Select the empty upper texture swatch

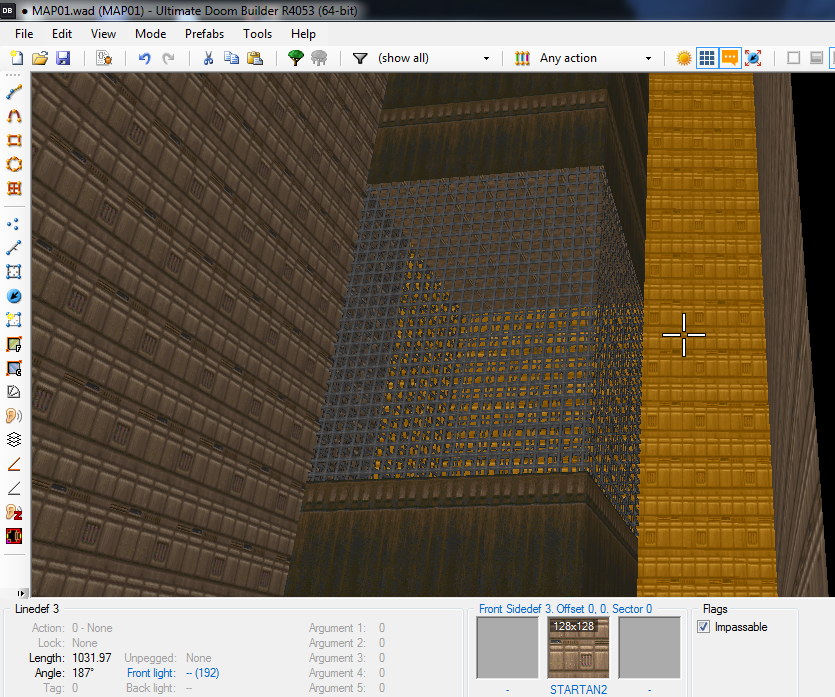click(x=507, y=647)
